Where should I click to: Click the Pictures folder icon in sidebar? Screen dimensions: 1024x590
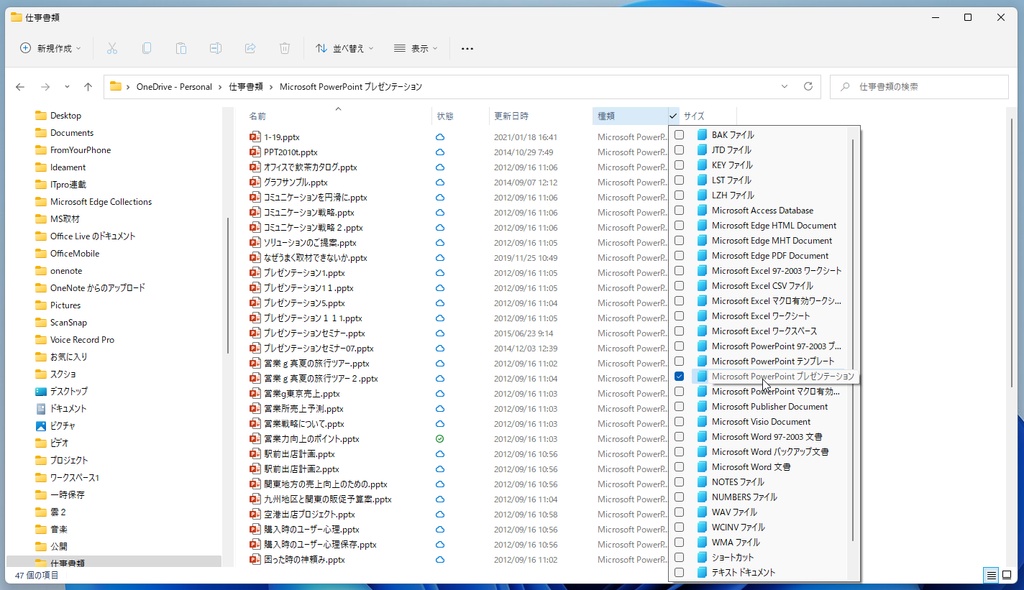click(x=40, y=305)
